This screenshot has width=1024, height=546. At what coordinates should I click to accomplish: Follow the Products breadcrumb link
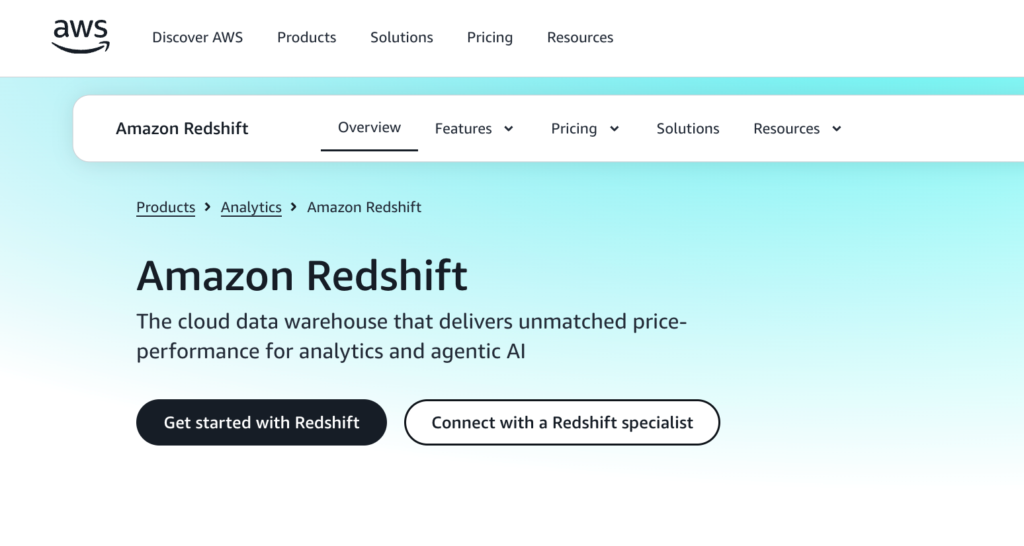165,208
